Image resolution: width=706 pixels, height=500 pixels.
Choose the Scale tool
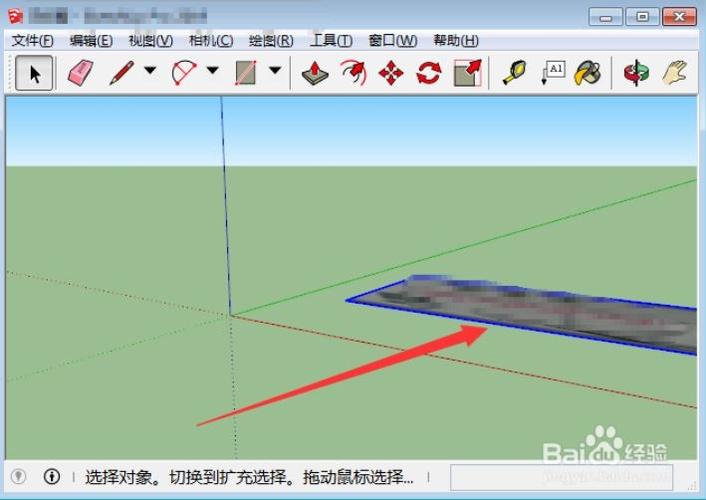coord(467,73)
